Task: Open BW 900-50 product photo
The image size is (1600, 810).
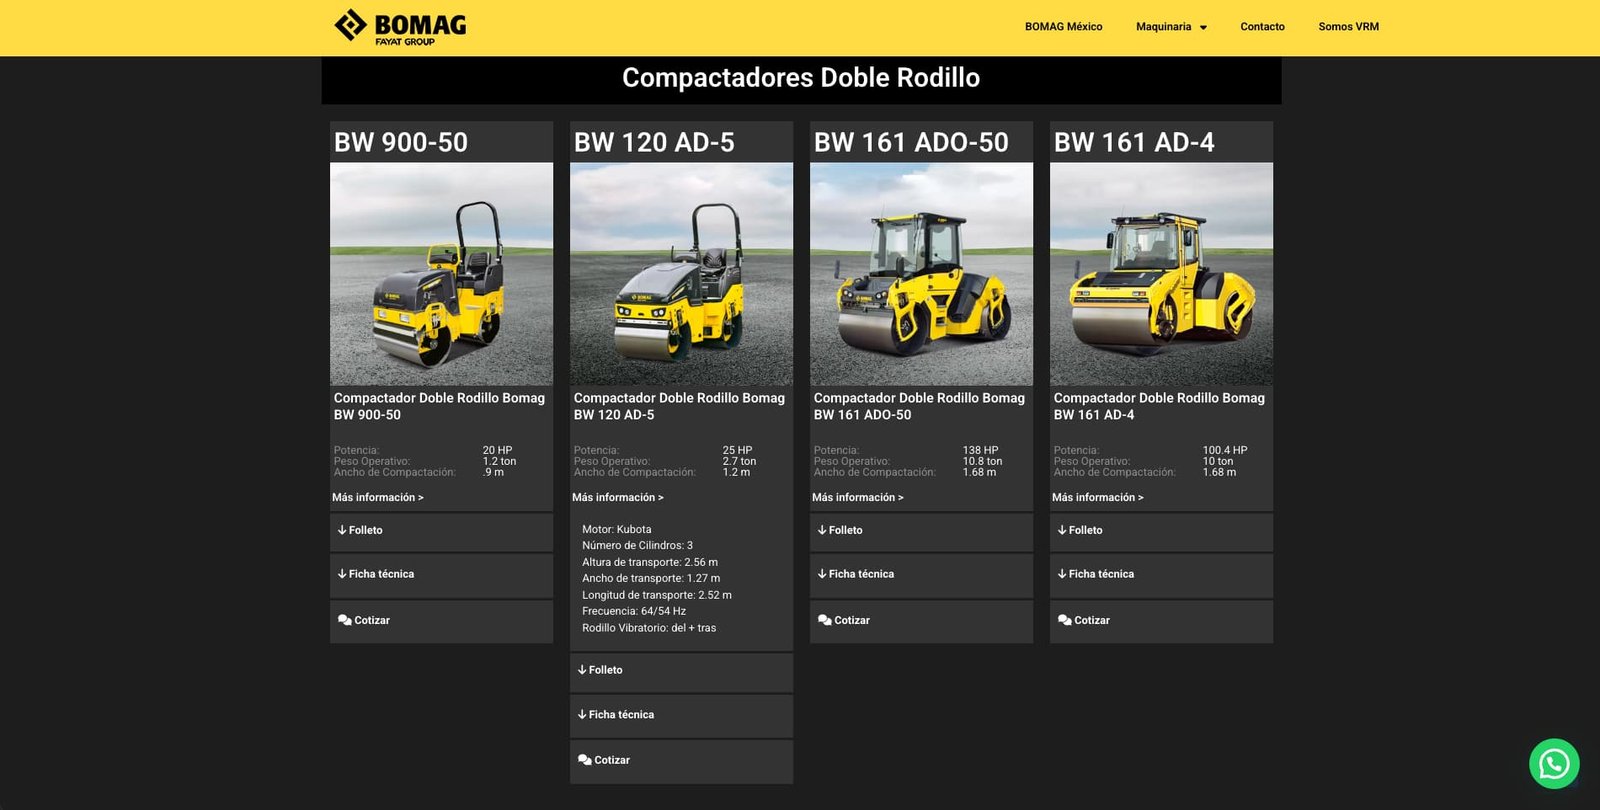Action: click(x=441, y=274)
